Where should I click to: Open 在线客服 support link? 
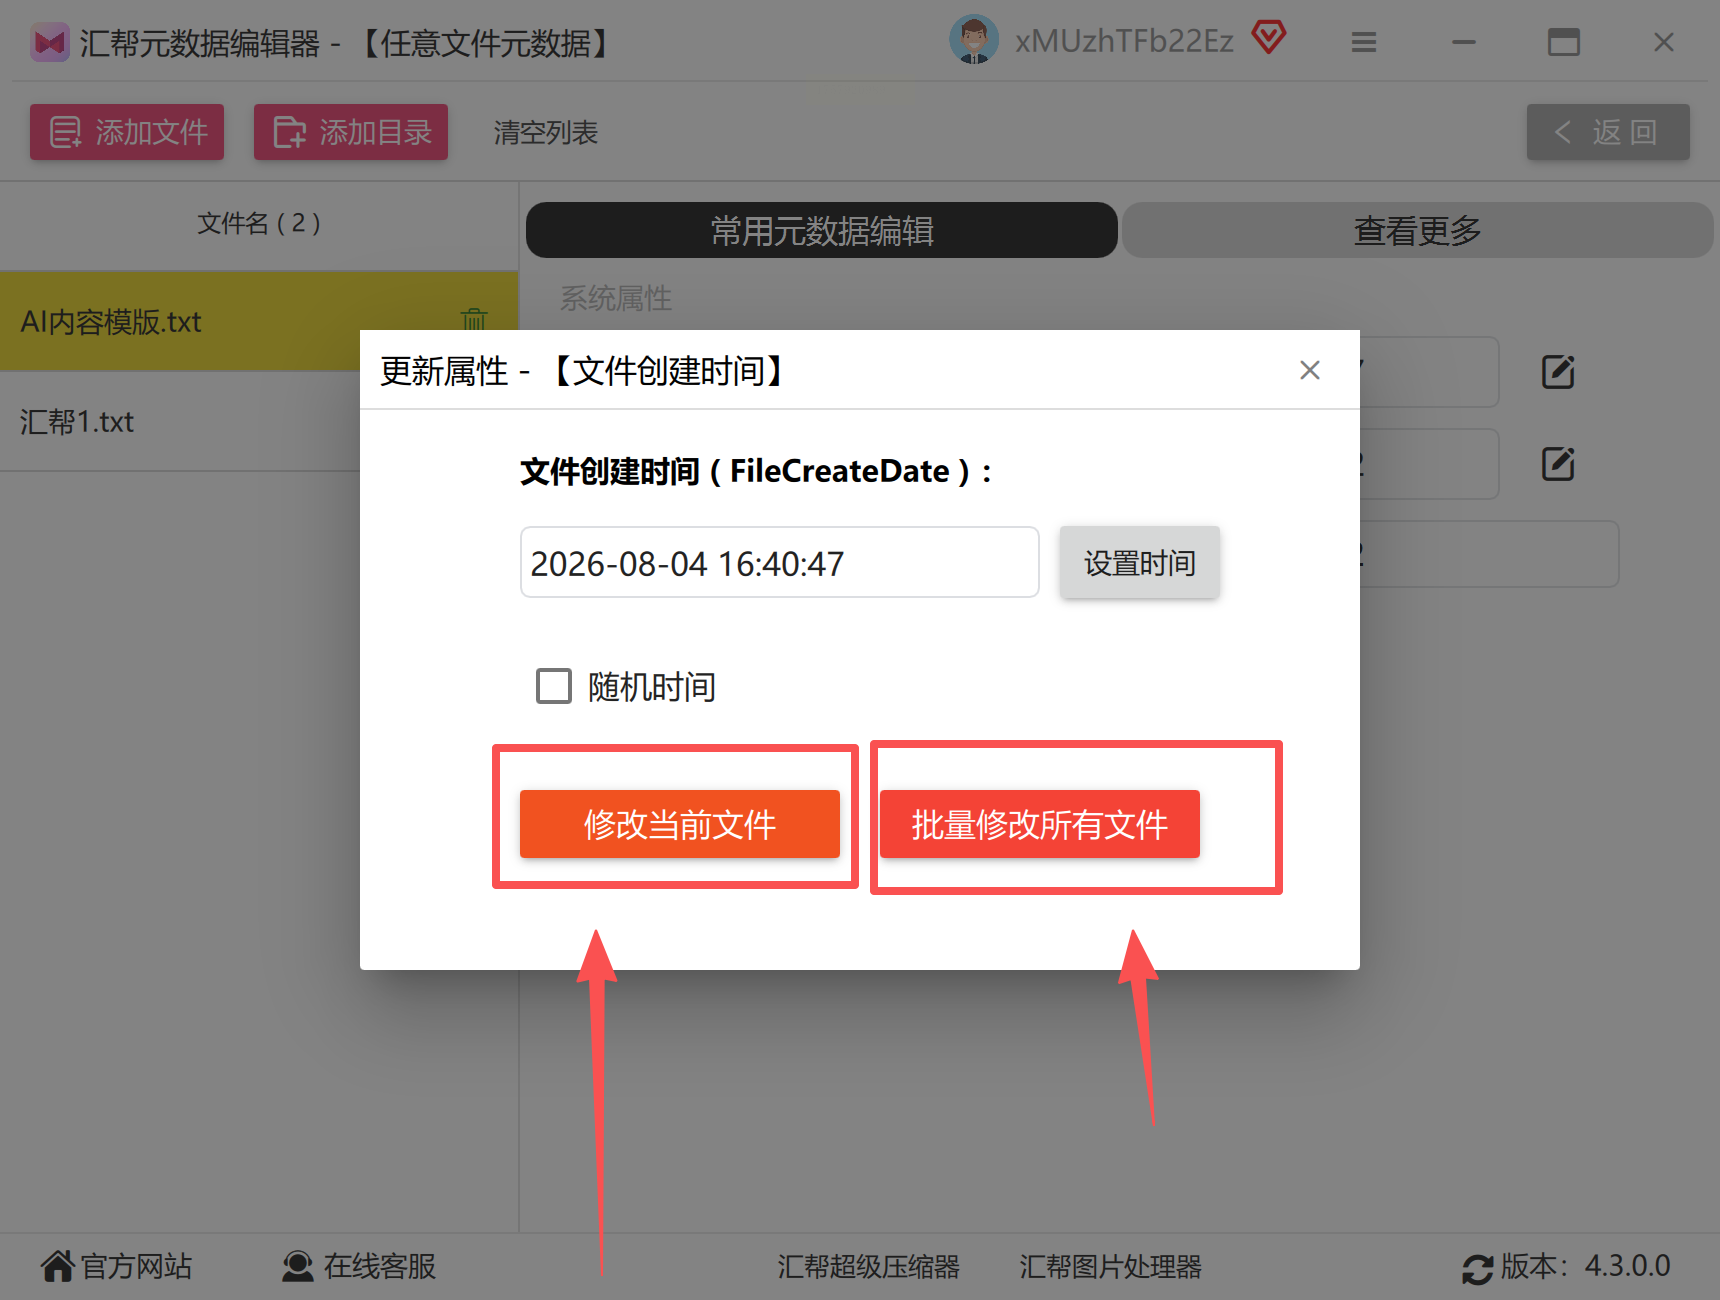359,1266
